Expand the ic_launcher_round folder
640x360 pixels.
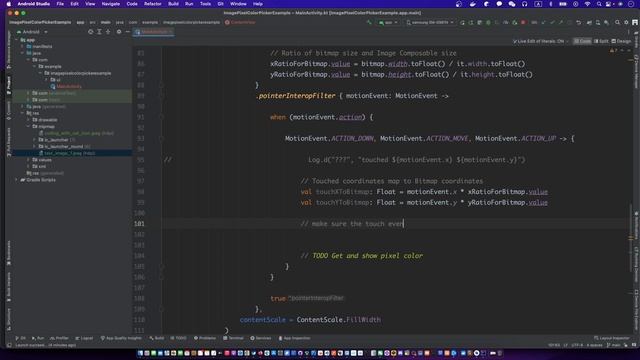(x=35, y=147)
